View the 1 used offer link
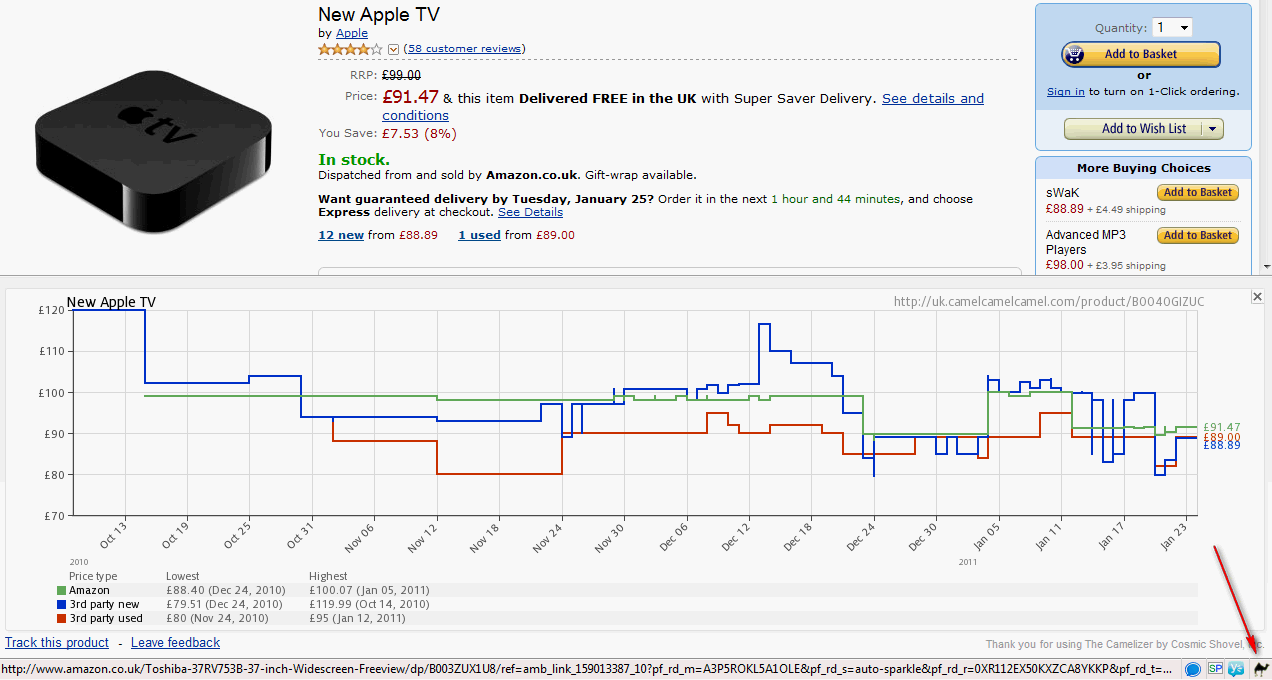 tap(479, 235)
